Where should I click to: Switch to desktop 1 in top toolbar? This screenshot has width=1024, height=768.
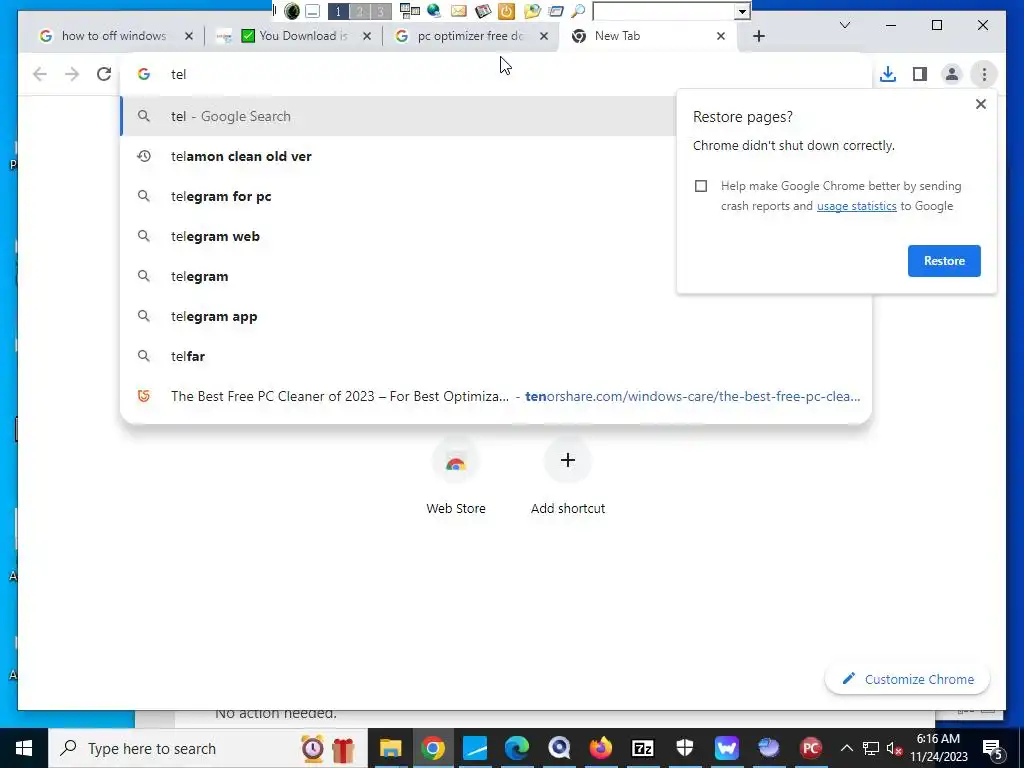[338, 11]
